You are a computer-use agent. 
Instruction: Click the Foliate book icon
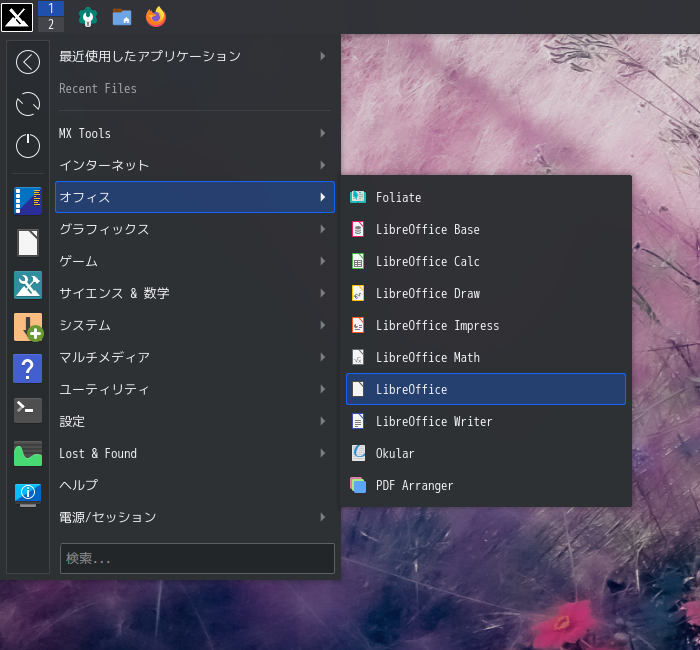pos(358,197)
